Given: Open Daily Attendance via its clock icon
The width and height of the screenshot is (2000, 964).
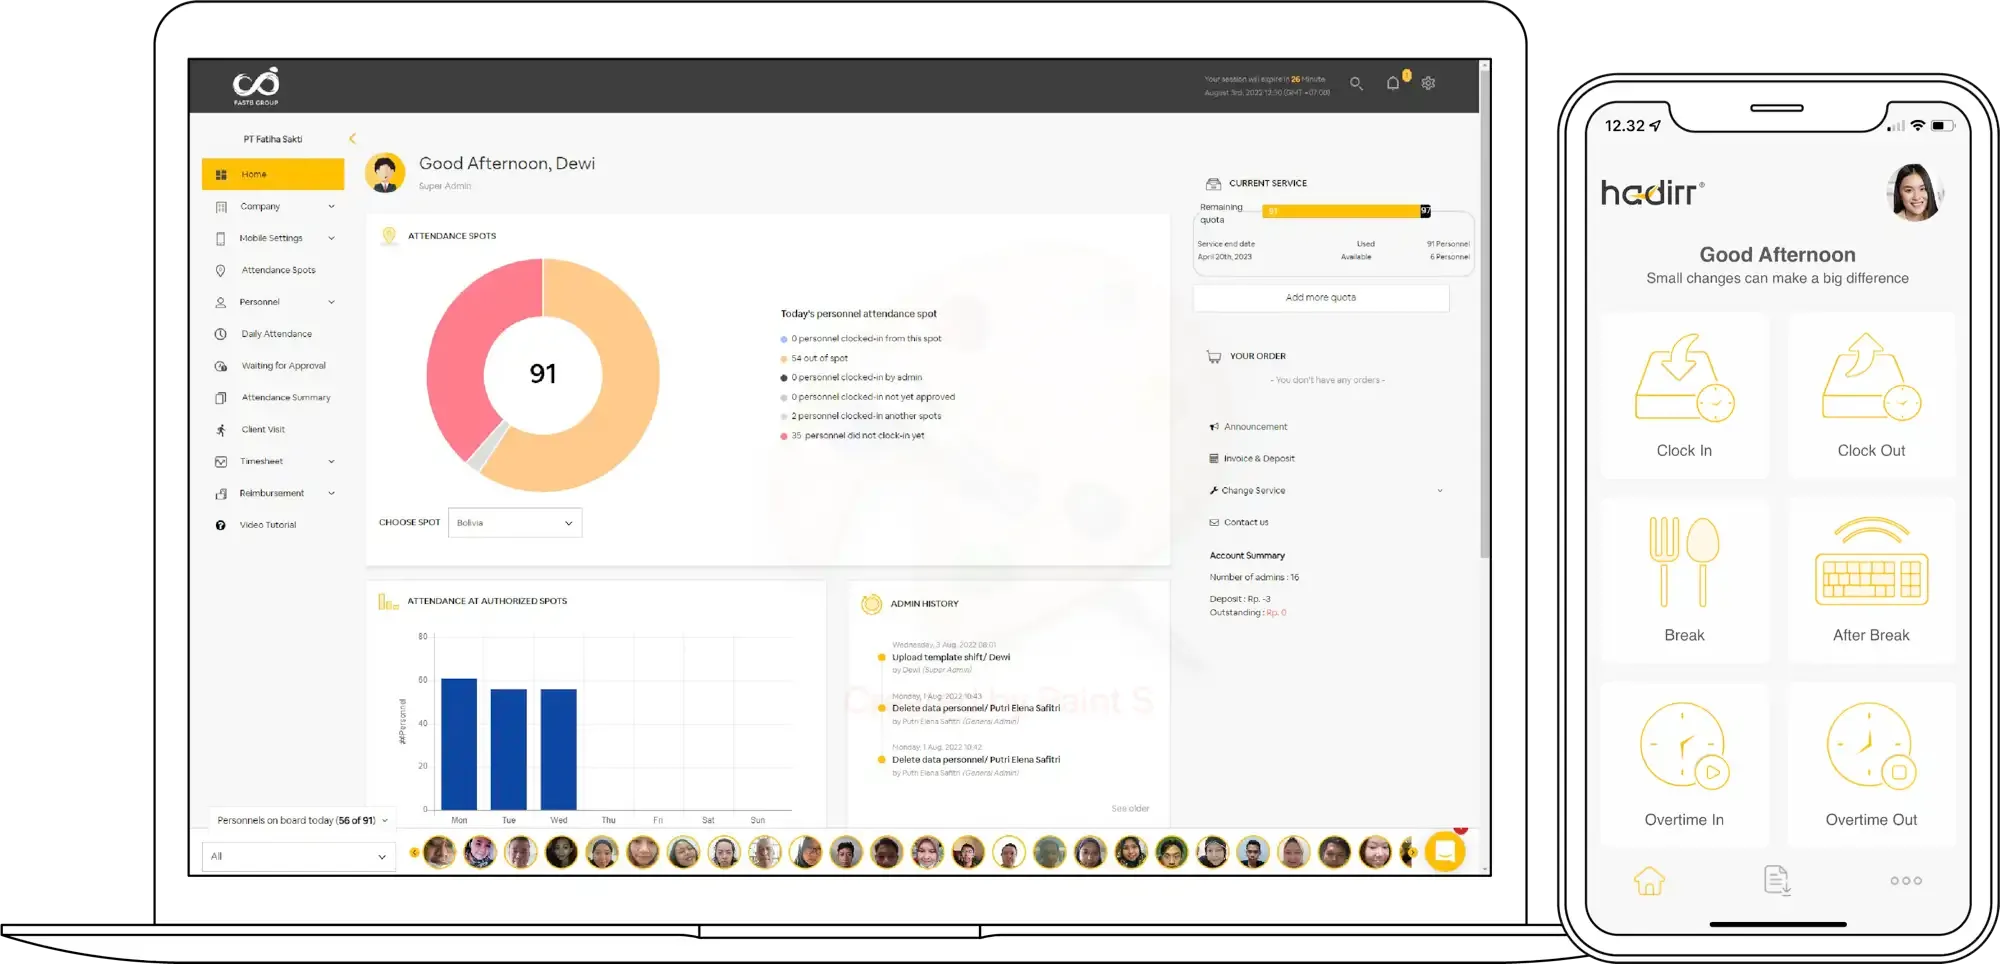Looking at the screenshot, I should pyautogui.click(x=221, y=333).
